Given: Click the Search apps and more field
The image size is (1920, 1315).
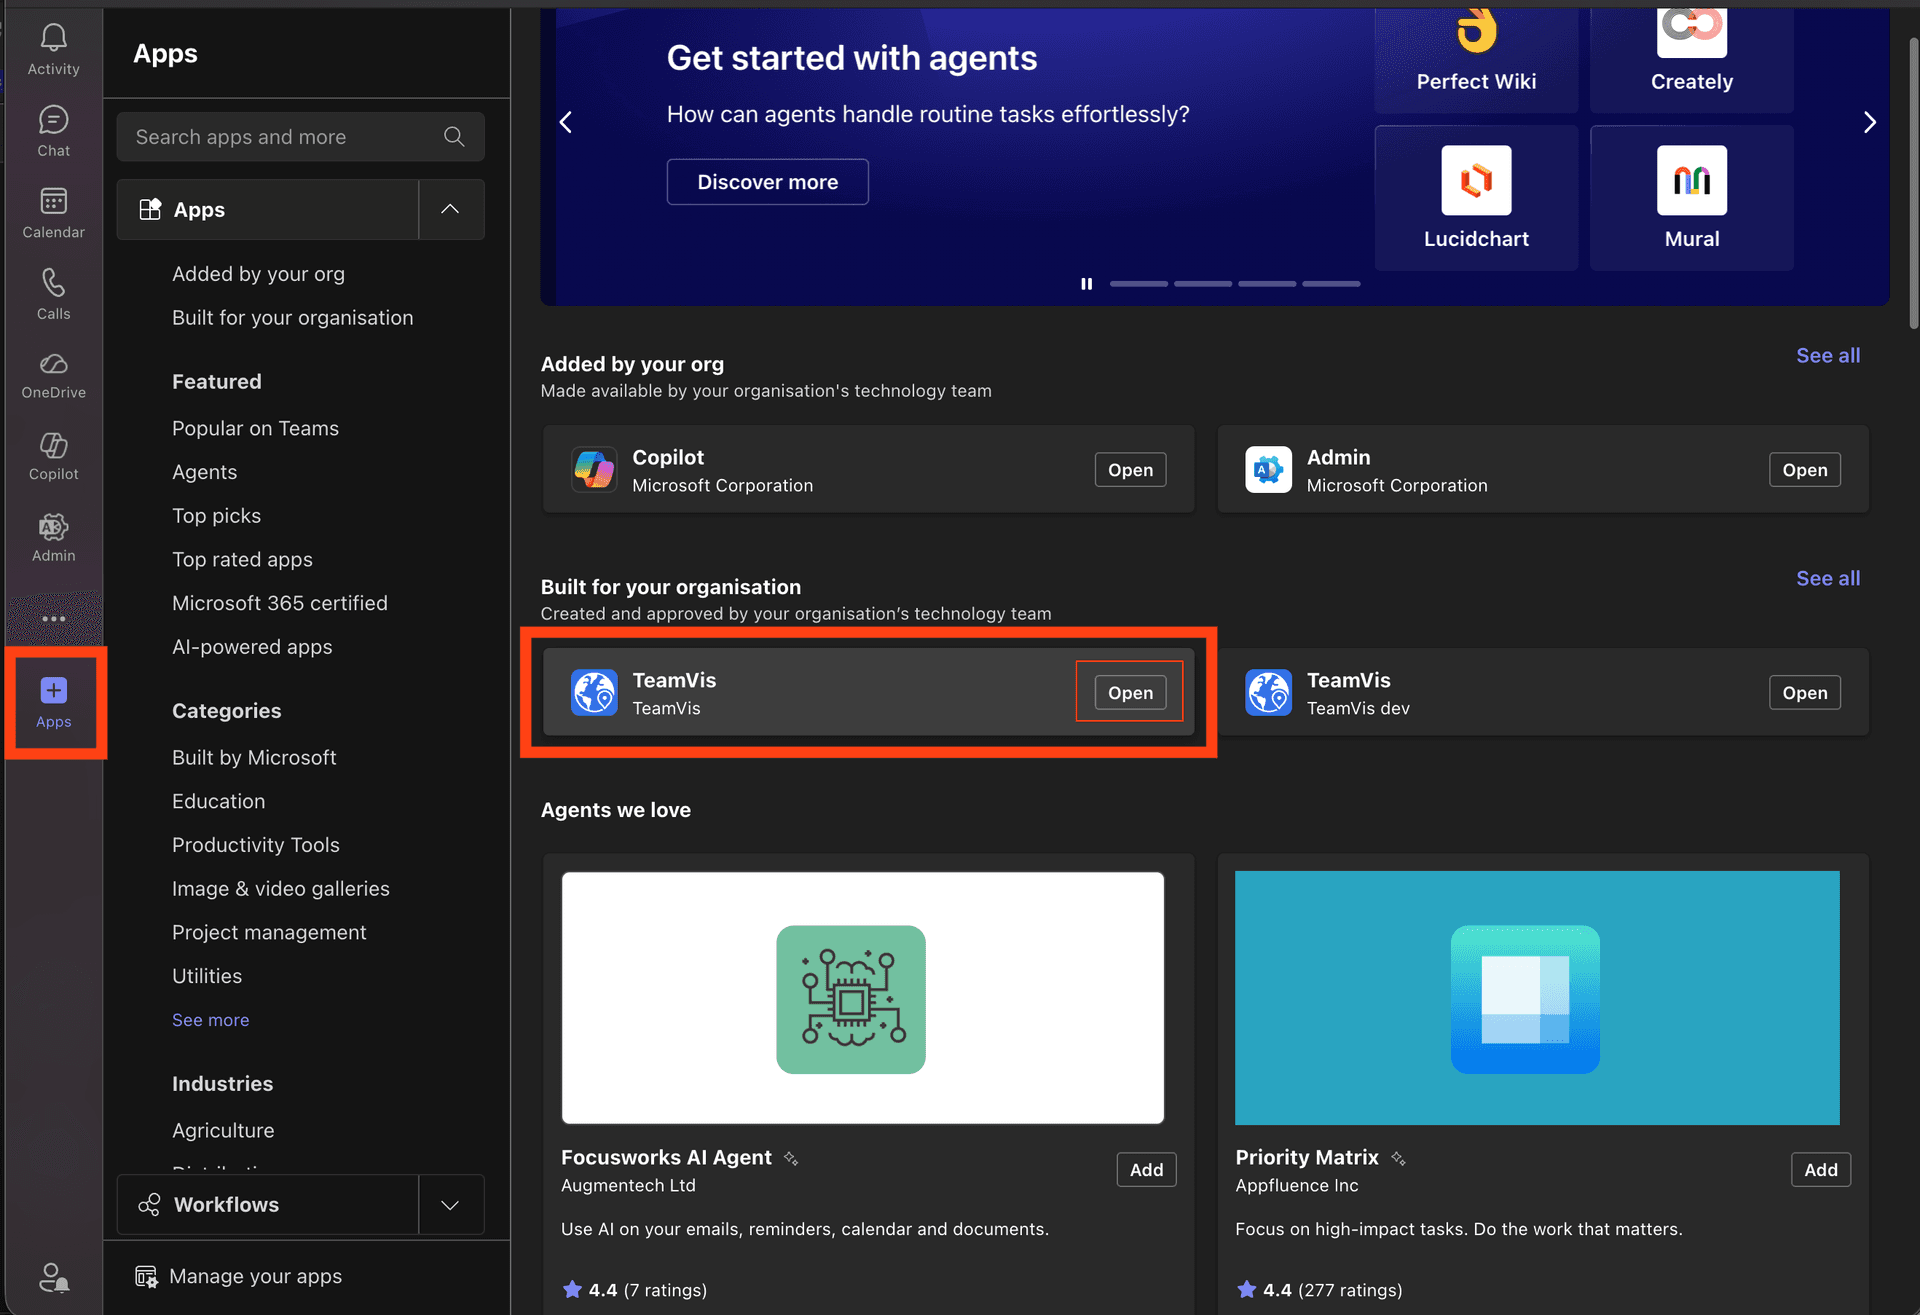Looking at the screenshot, I should tap(300, 136).
